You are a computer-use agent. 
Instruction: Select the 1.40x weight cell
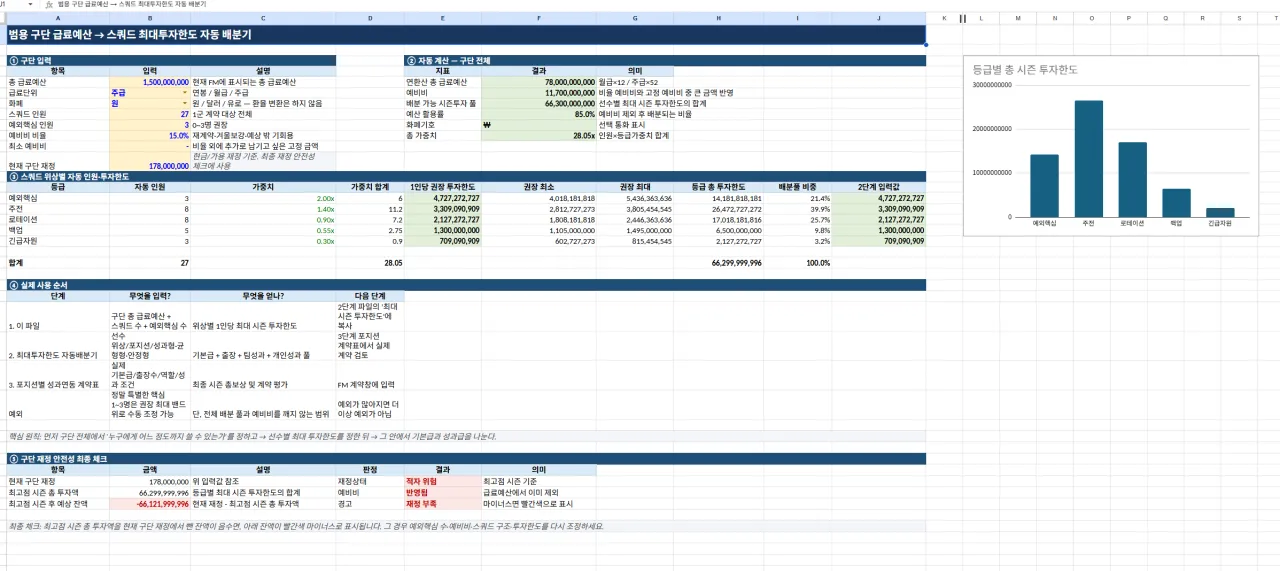point(263,209)
